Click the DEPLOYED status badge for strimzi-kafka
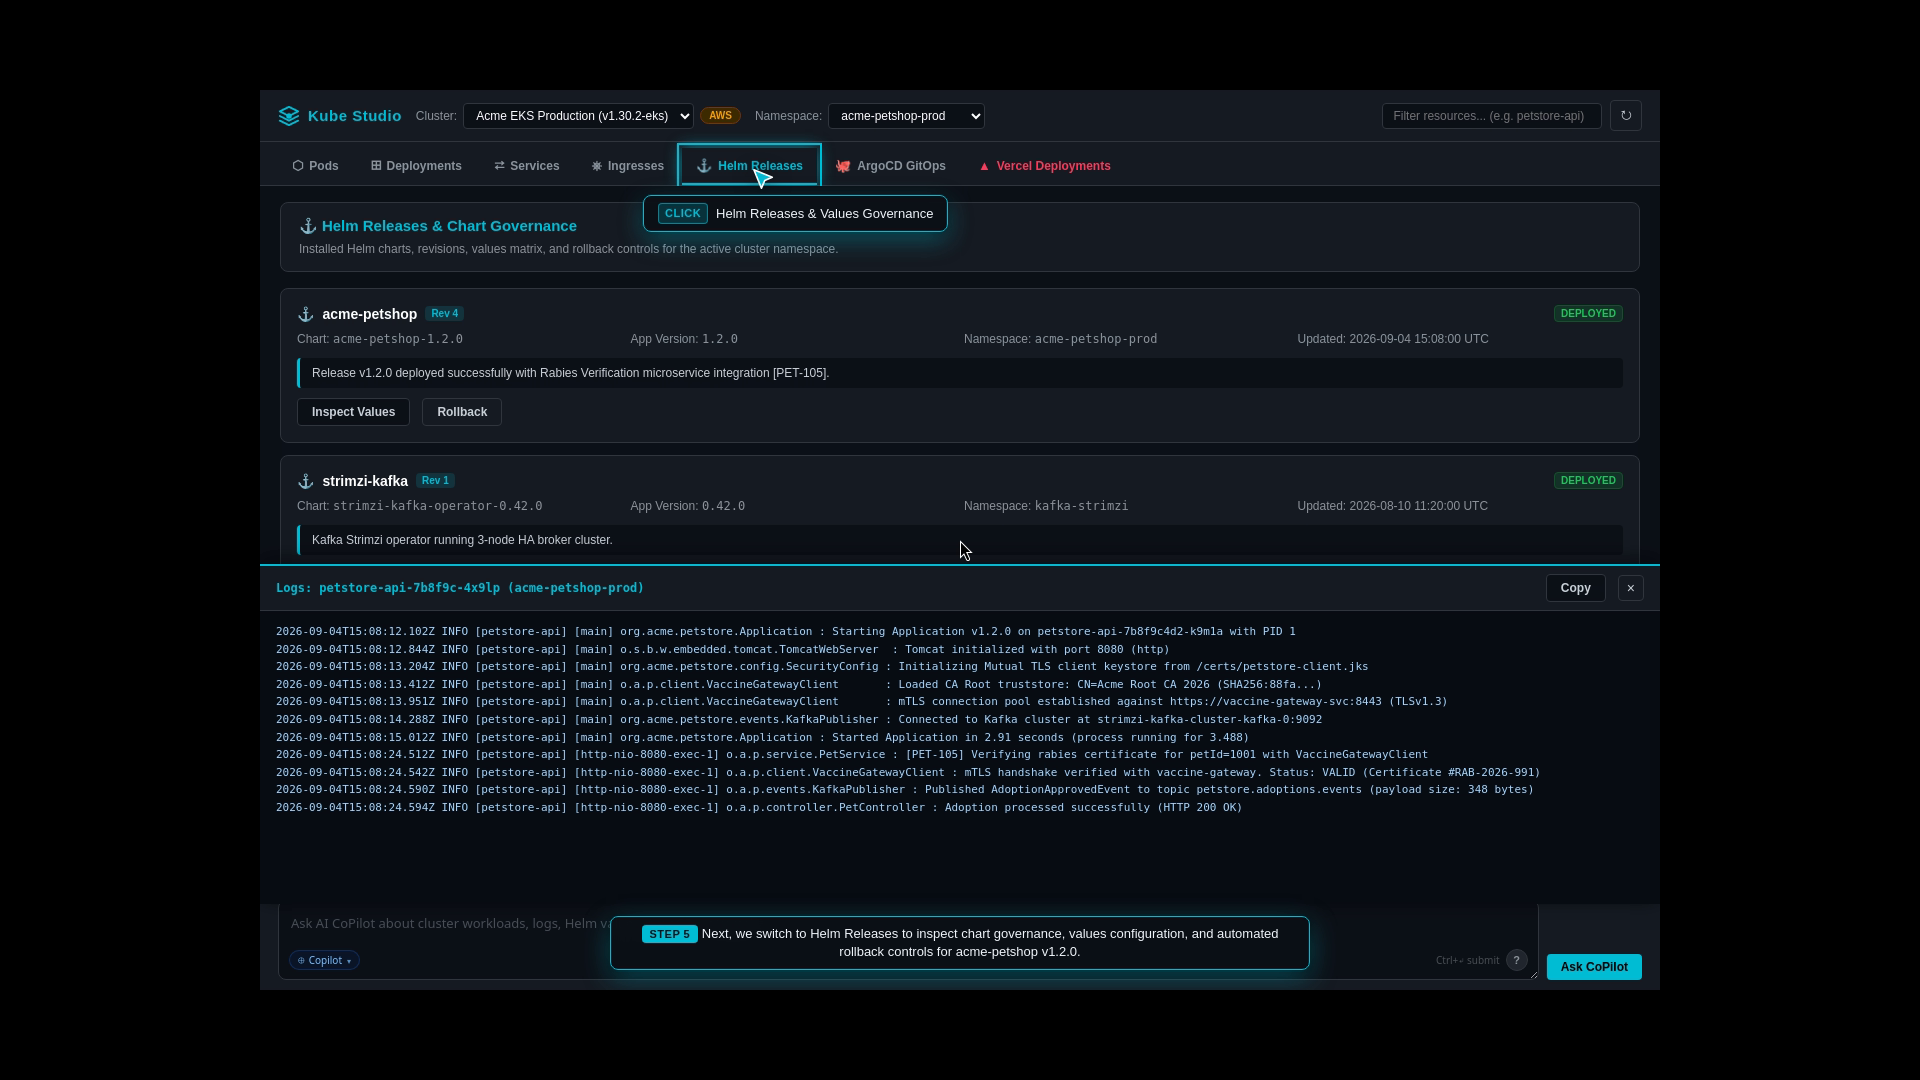Screen dimensions: 1920x1080 point(1588,481)
